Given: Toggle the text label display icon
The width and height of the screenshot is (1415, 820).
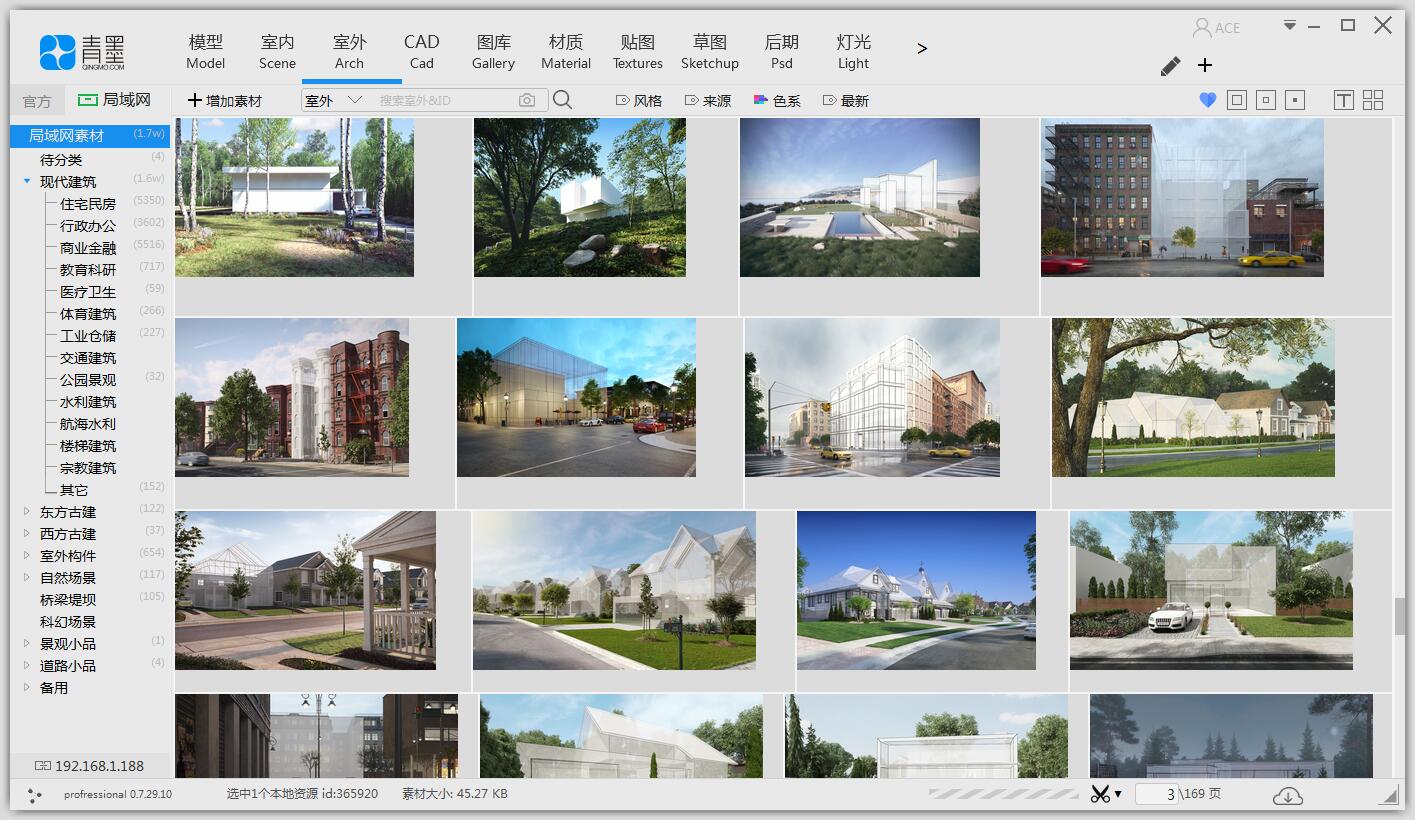Looking at the screenshot, I should (1343, 100).
